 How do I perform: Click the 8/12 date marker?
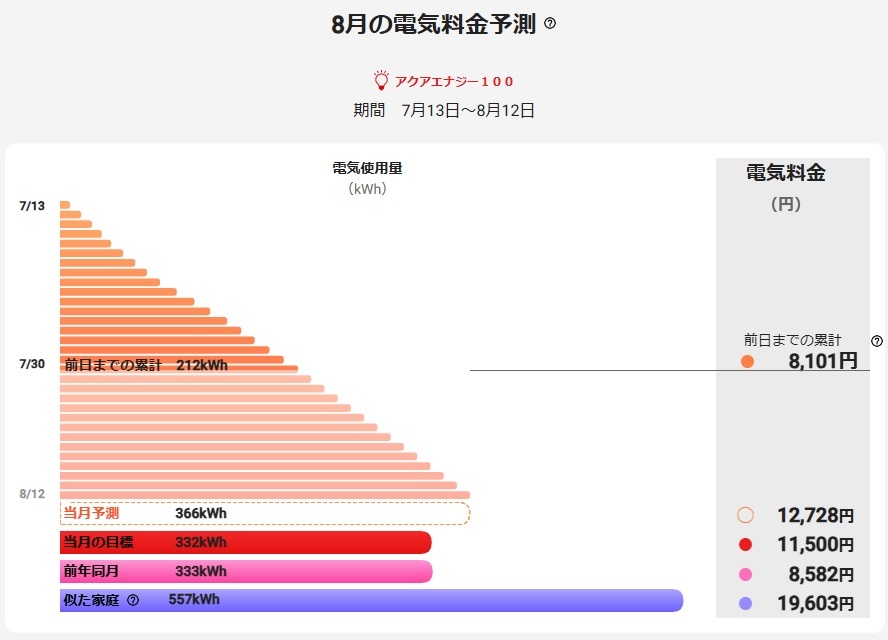[32, 494]
